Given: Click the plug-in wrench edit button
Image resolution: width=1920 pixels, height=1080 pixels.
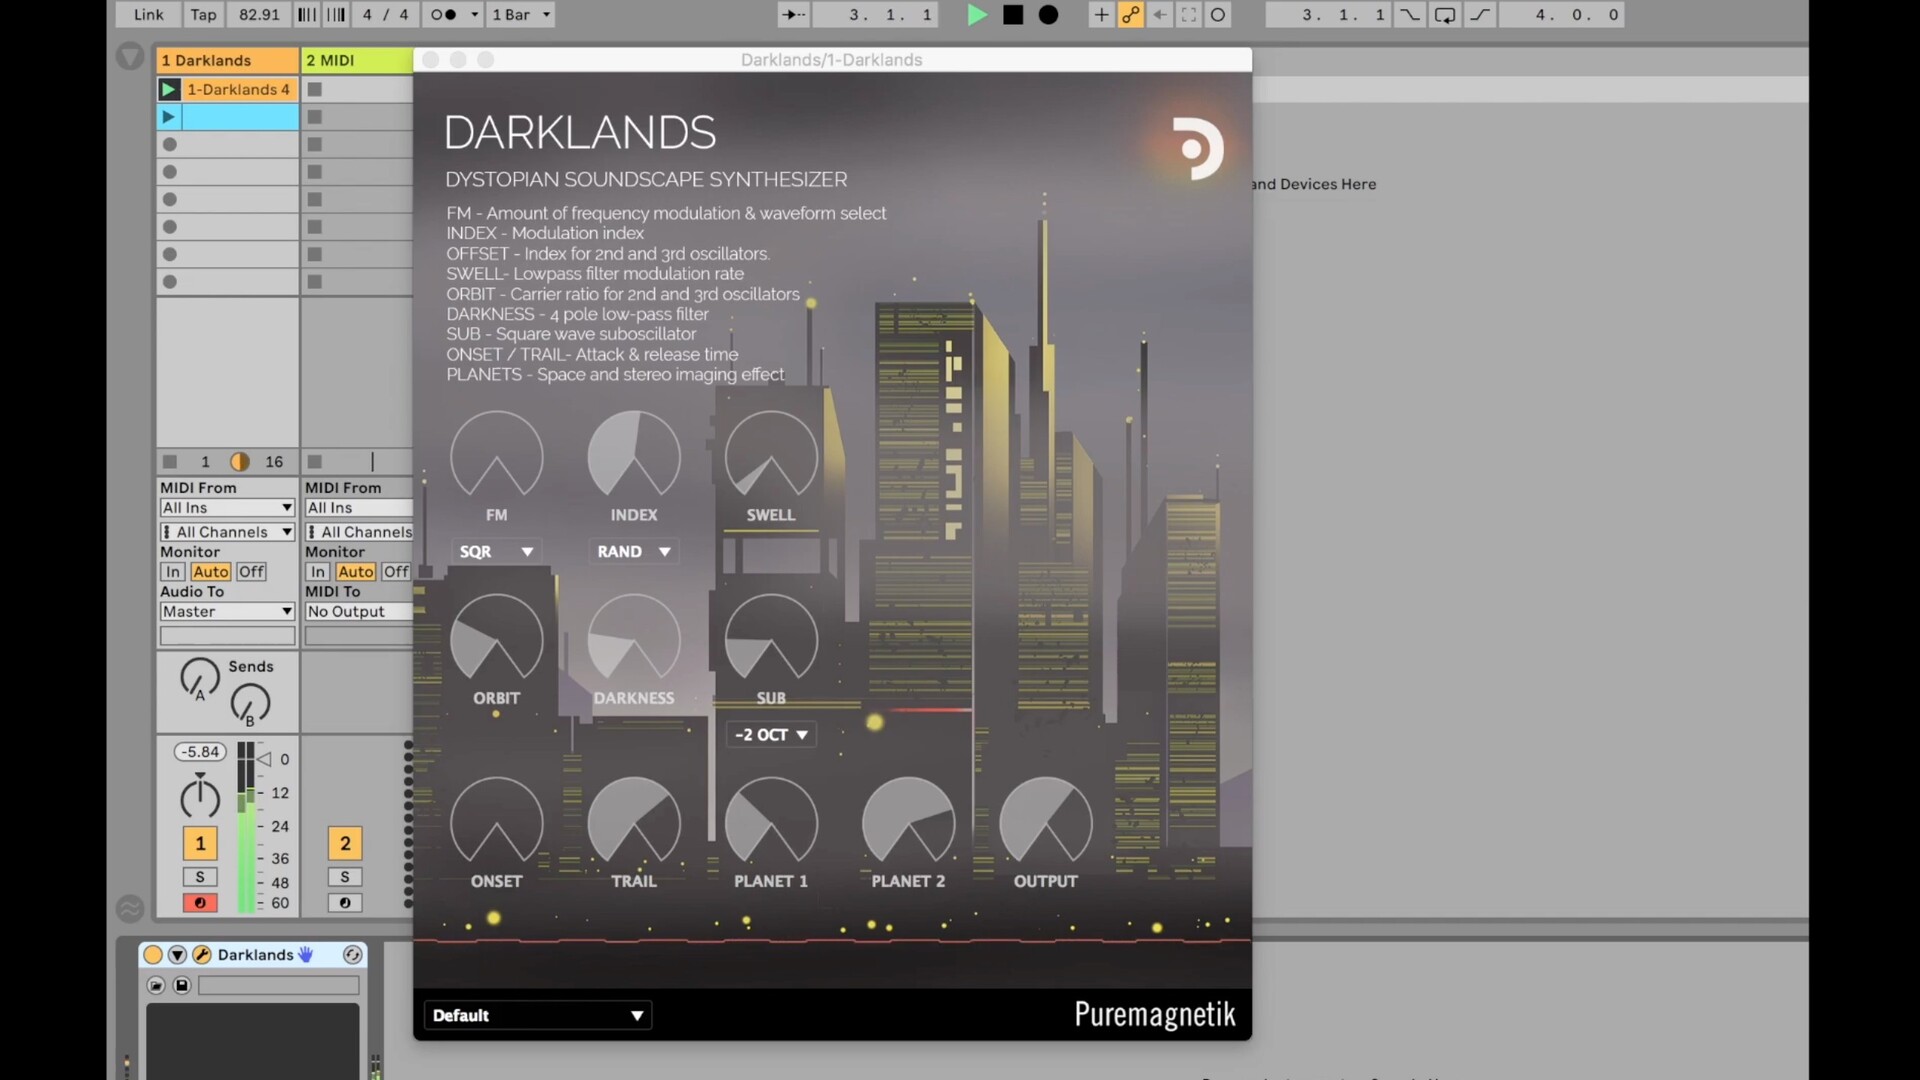Looking at the screenshot, I should 201,955.
